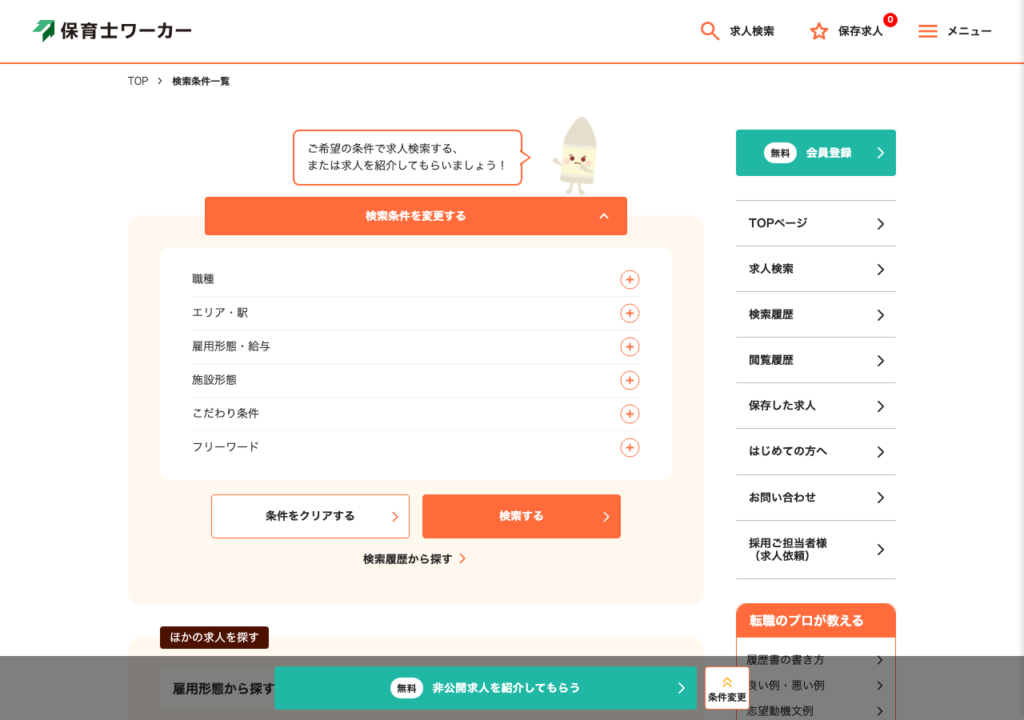Click the こだわり条件 row label
1024x720 pixels.
pyautogui.click(x=225, y=413)
